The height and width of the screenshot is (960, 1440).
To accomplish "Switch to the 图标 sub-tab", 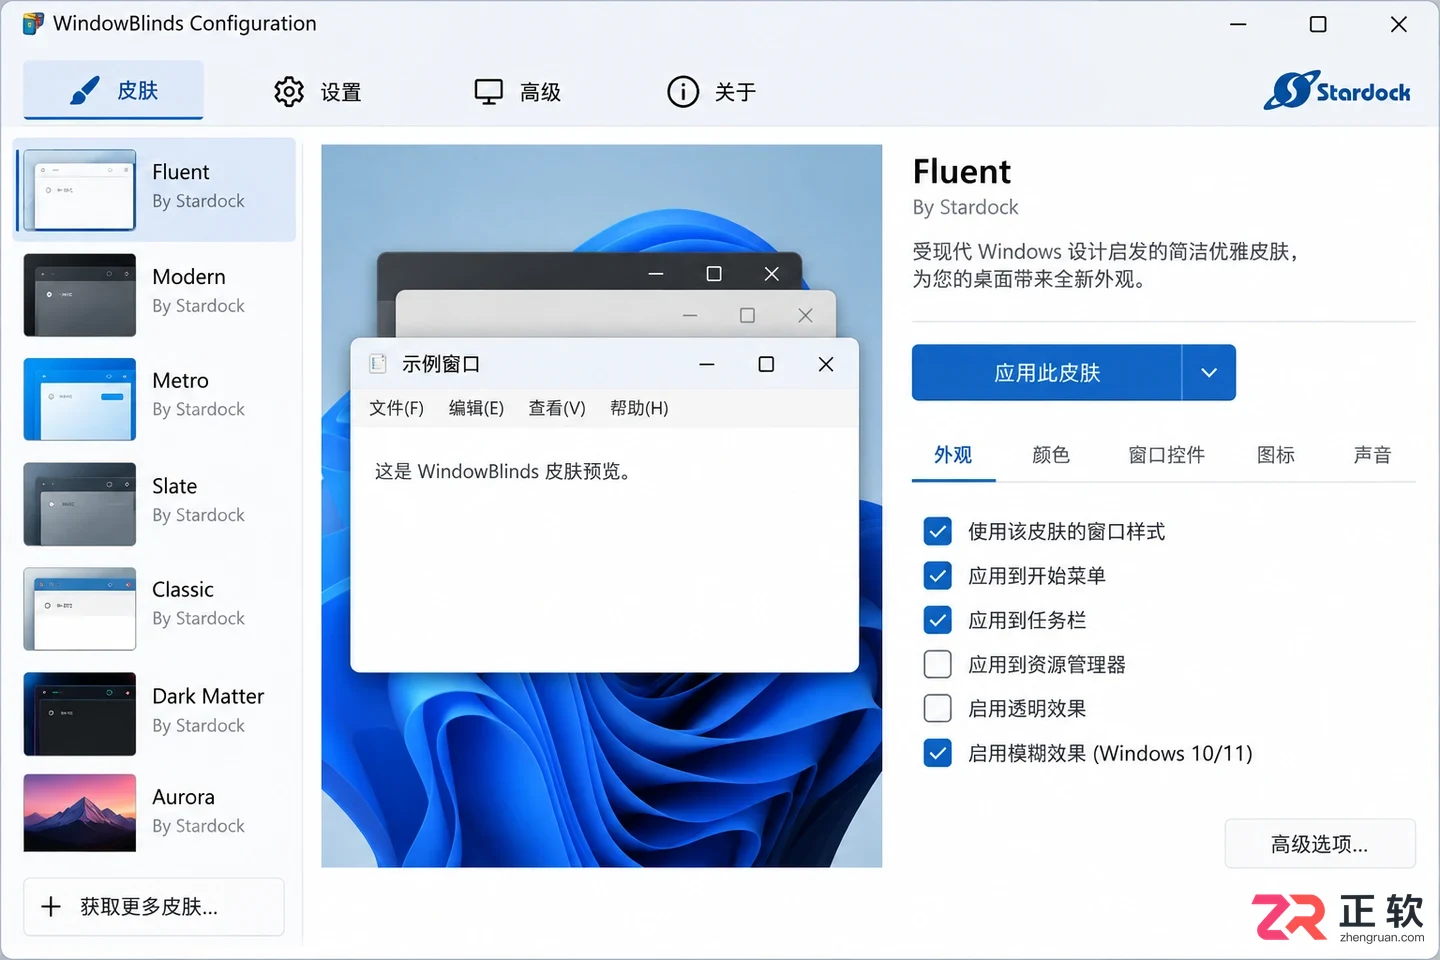I will (x=1276, y=456).
